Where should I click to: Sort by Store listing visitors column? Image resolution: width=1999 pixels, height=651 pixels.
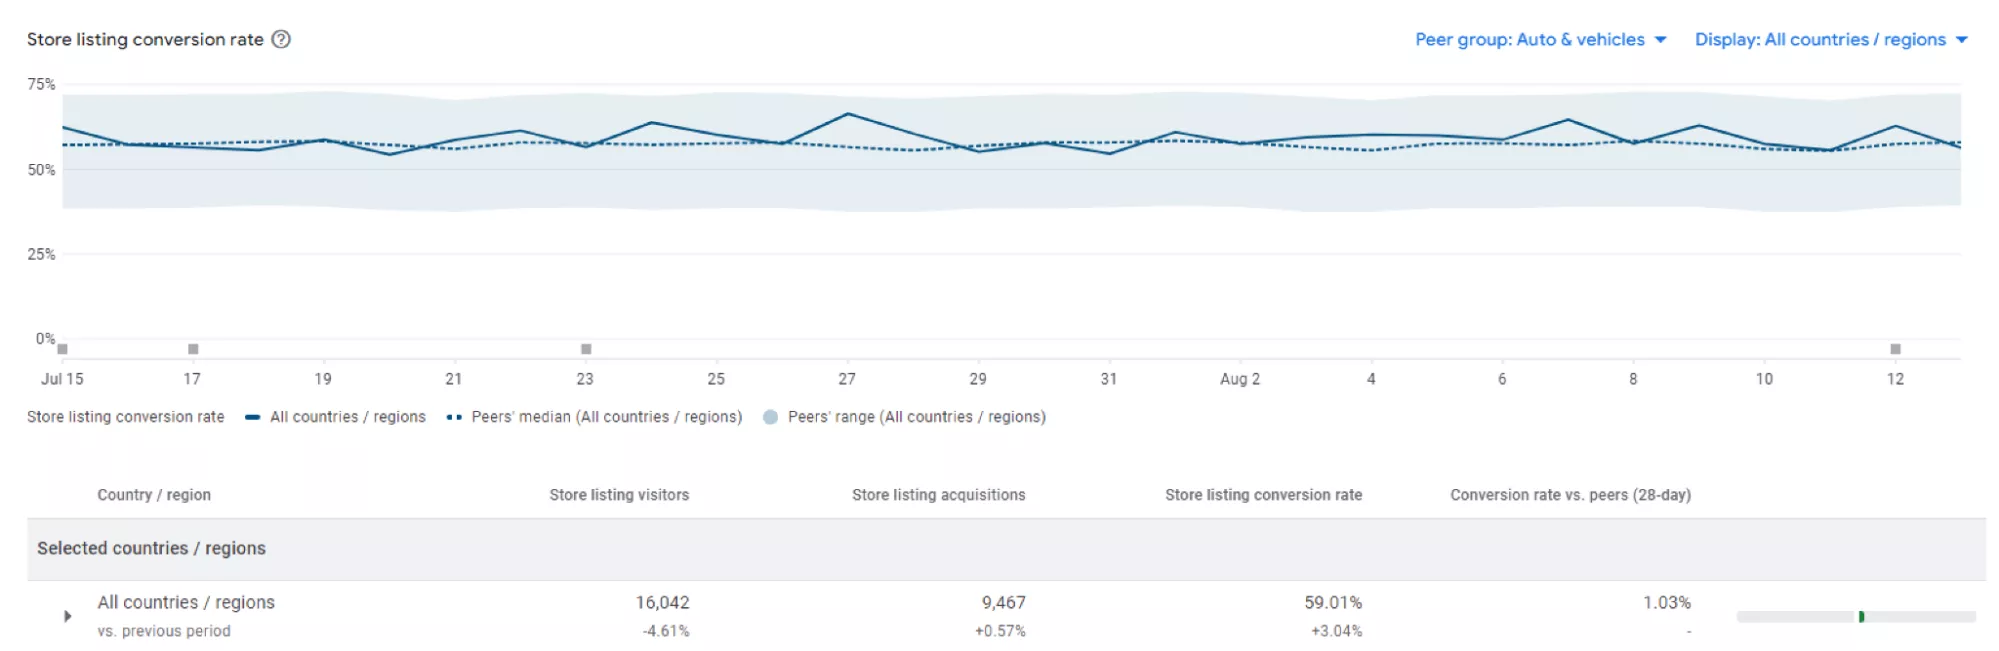coord(619,495)
